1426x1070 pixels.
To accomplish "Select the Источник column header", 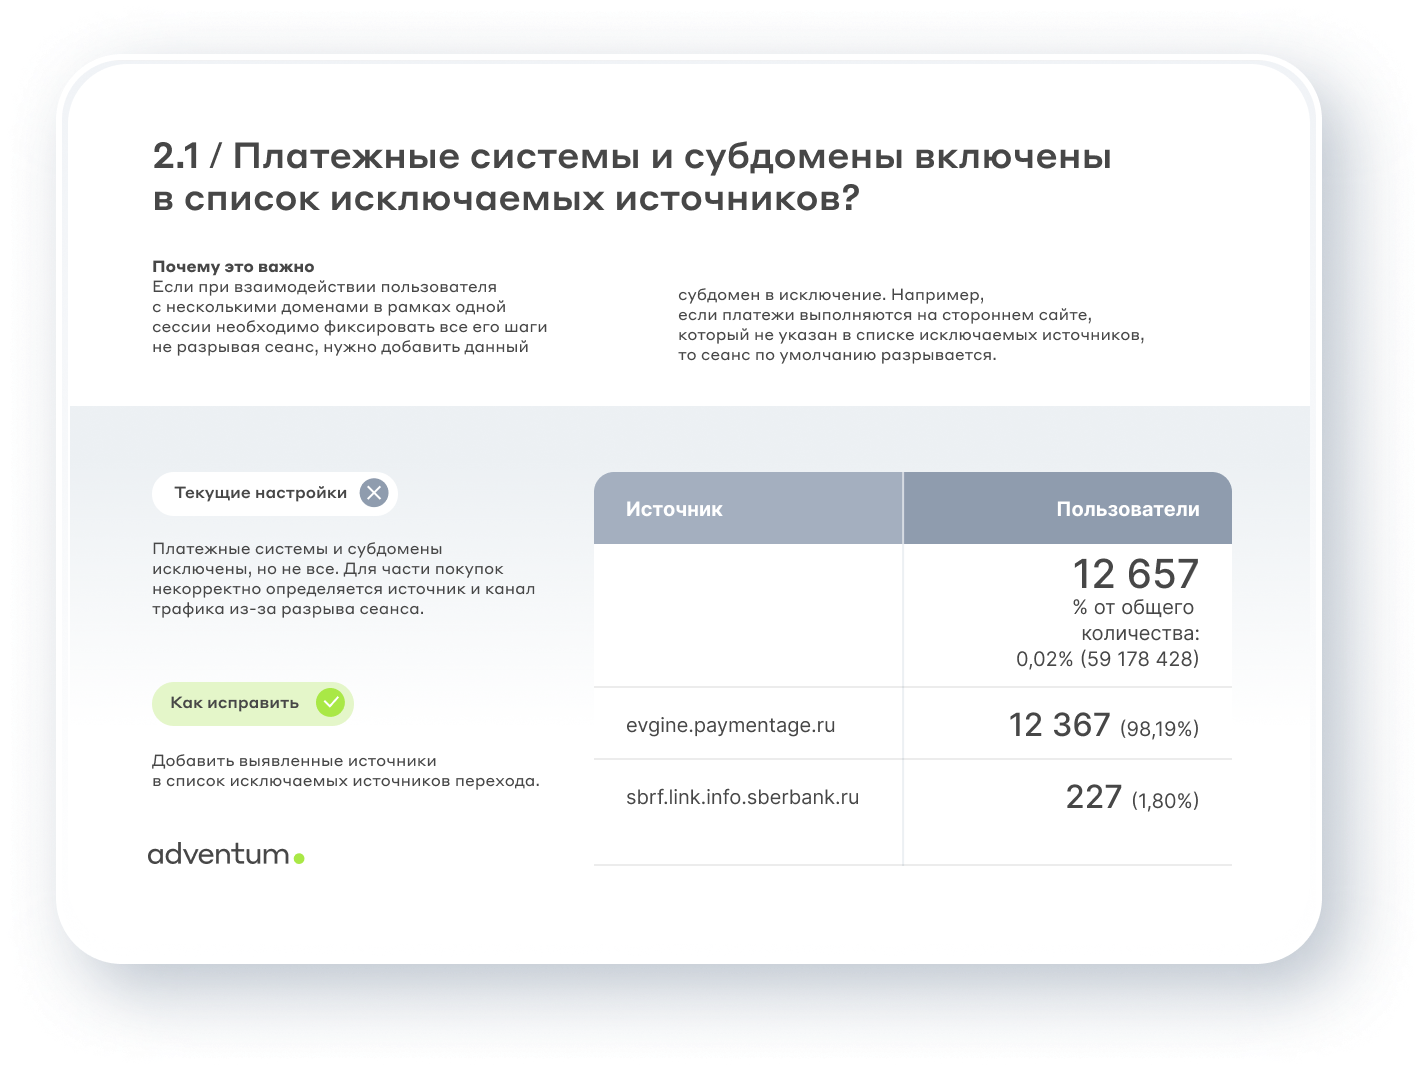I will point(674,508).
